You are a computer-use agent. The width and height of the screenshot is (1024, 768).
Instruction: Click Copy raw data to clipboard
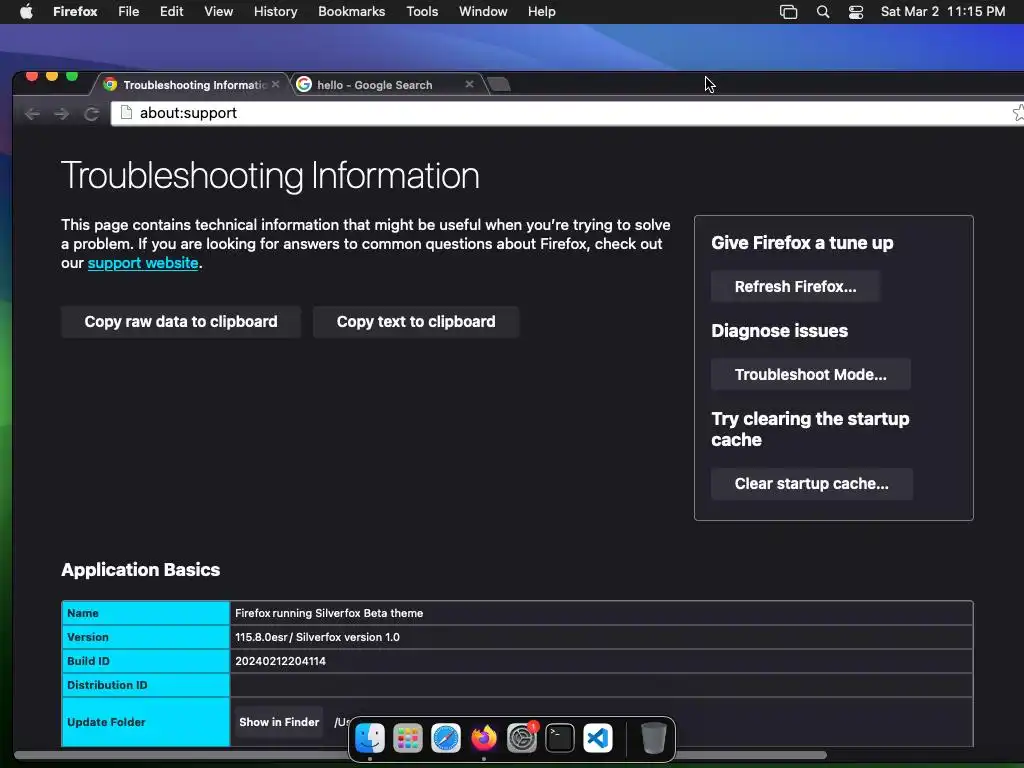181,322
